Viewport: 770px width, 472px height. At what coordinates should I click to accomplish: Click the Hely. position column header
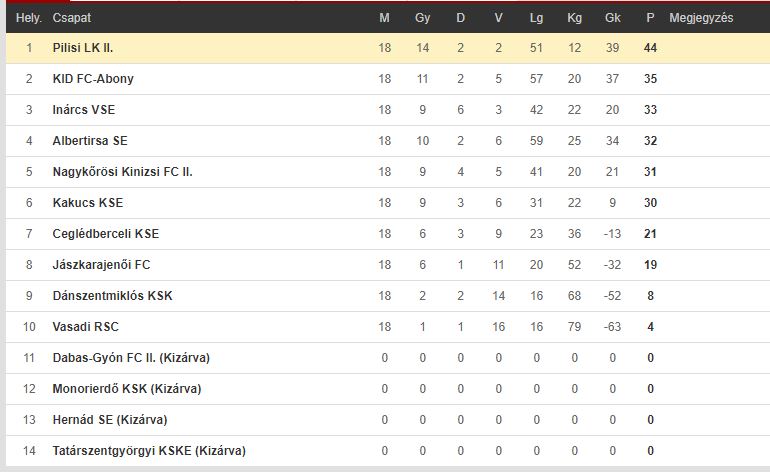(29, 18)
